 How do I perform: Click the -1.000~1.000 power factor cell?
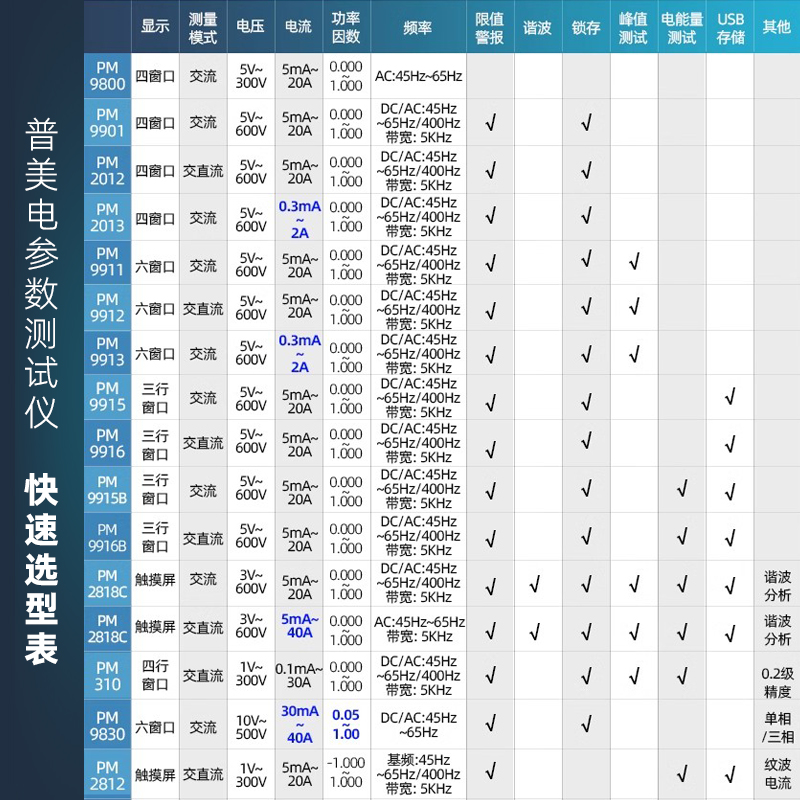pyautogui.click(x=346, y=772)
